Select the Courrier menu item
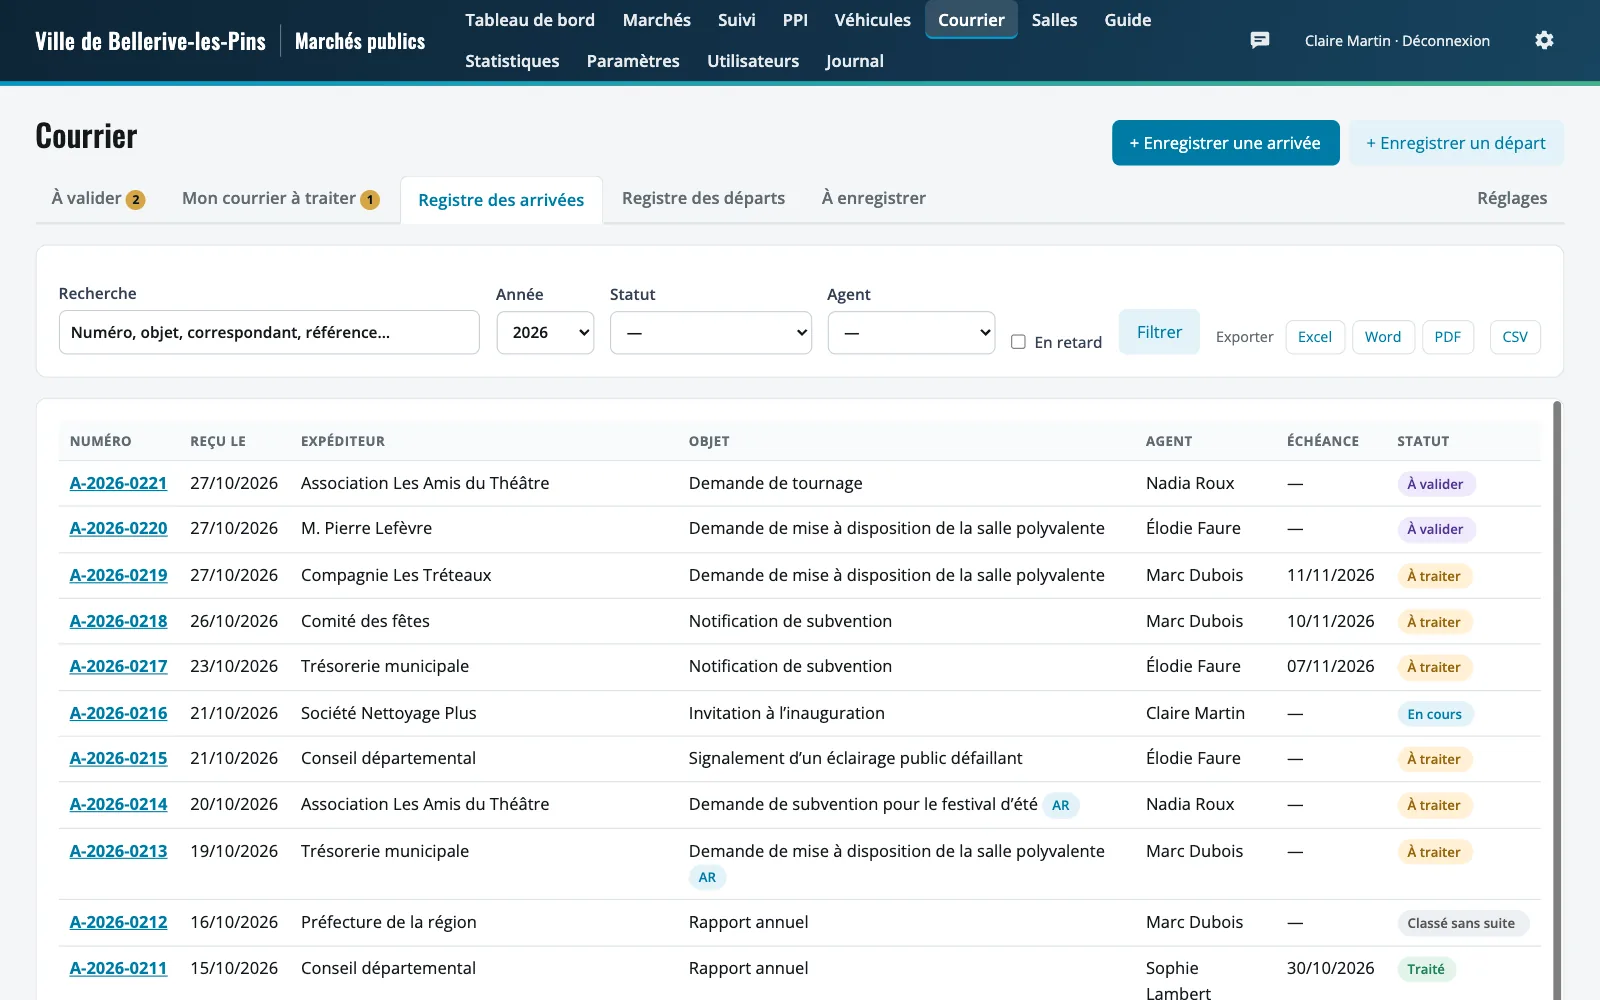 point(971,20)
